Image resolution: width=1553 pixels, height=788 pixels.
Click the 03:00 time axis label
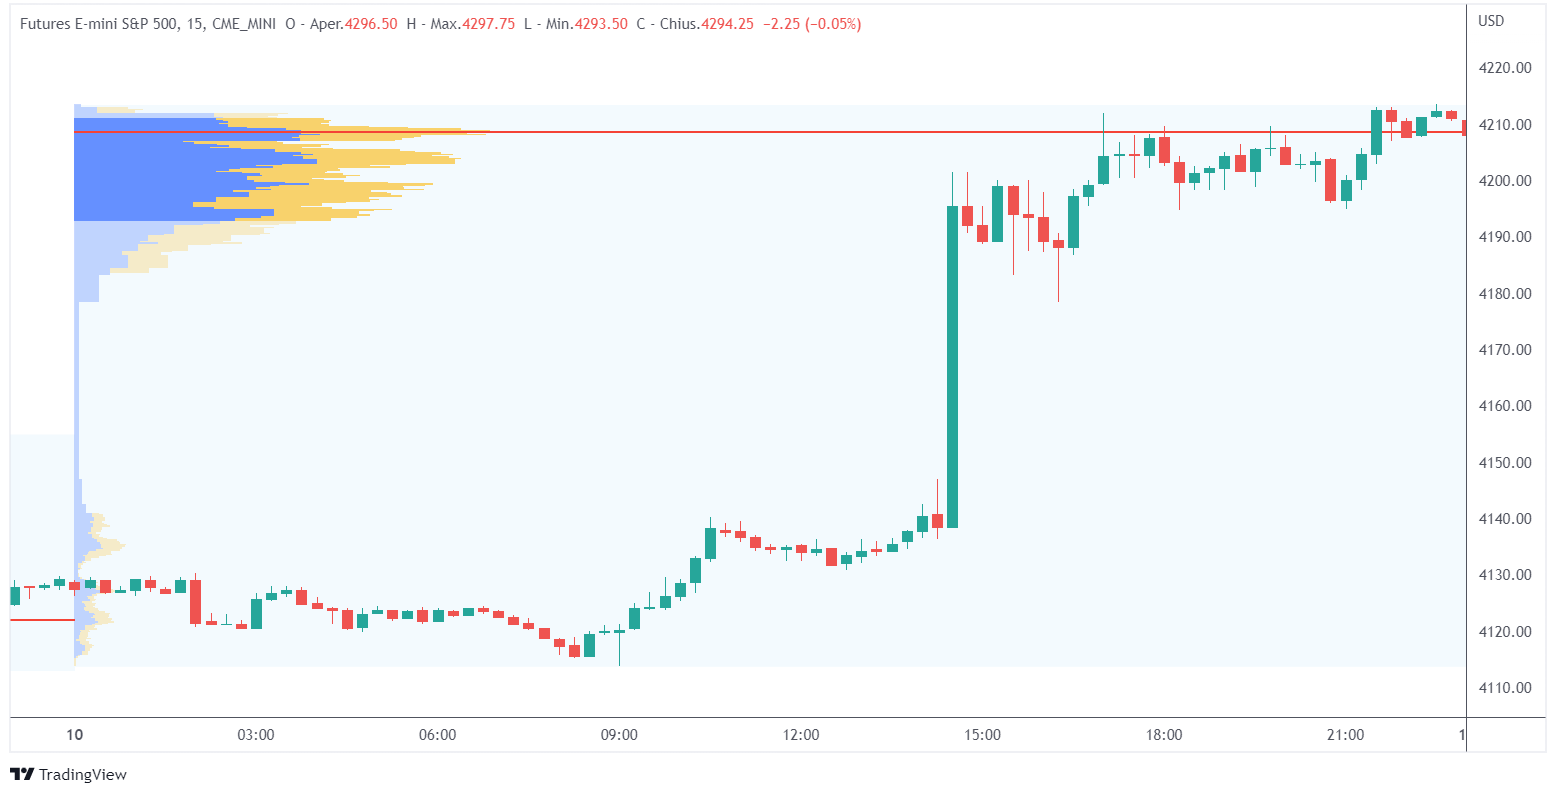pos(256,735)
